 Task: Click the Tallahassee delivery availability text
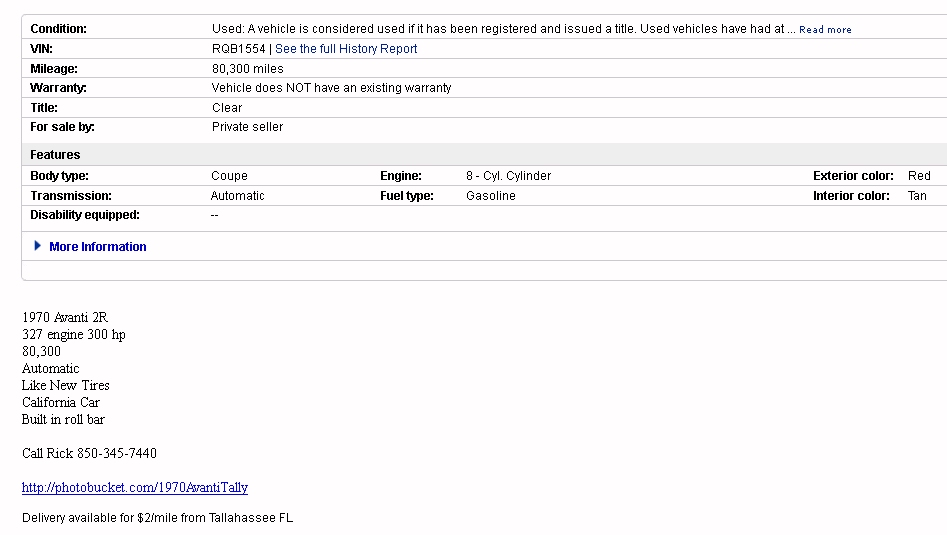click(x=157, y=518)
